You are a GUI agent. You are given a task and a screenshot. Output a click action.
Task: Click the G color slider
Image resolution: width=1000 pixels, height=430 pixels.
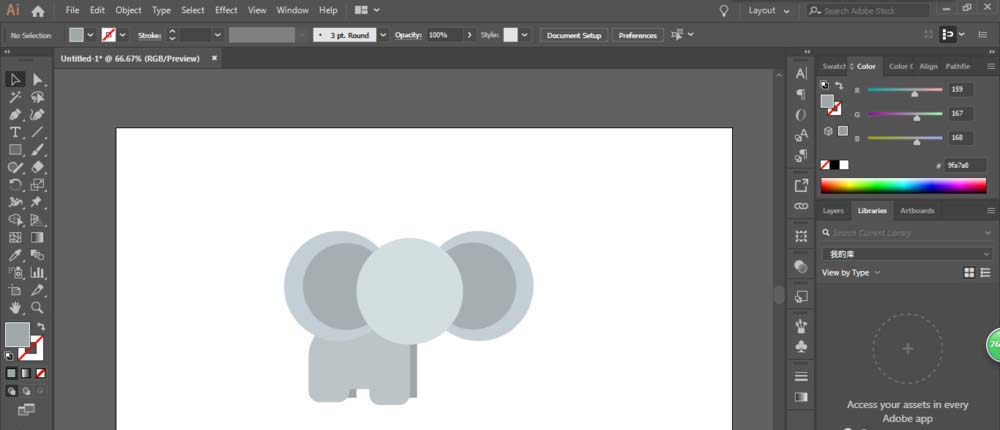pos(905,114)
